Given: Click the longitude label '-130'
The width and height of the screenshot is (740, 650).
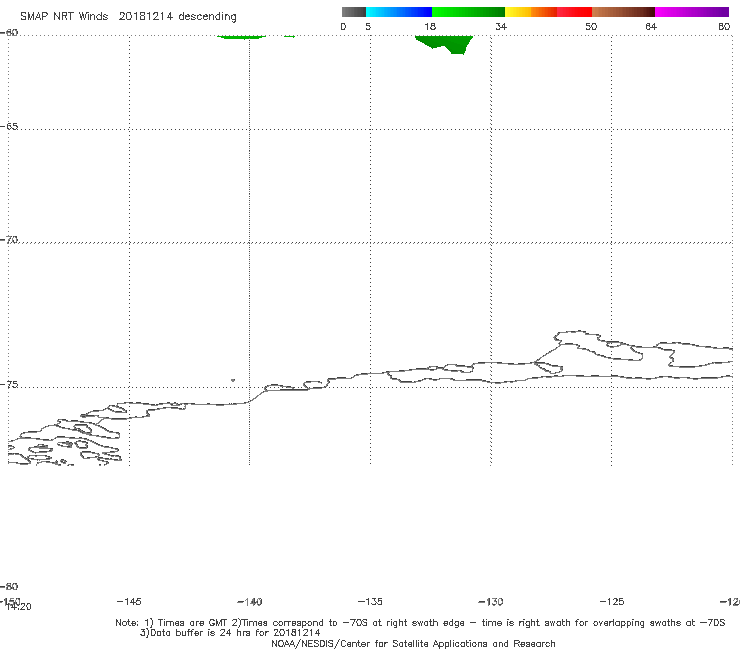Looking at the screenshot, I should [x=491, y=602].
